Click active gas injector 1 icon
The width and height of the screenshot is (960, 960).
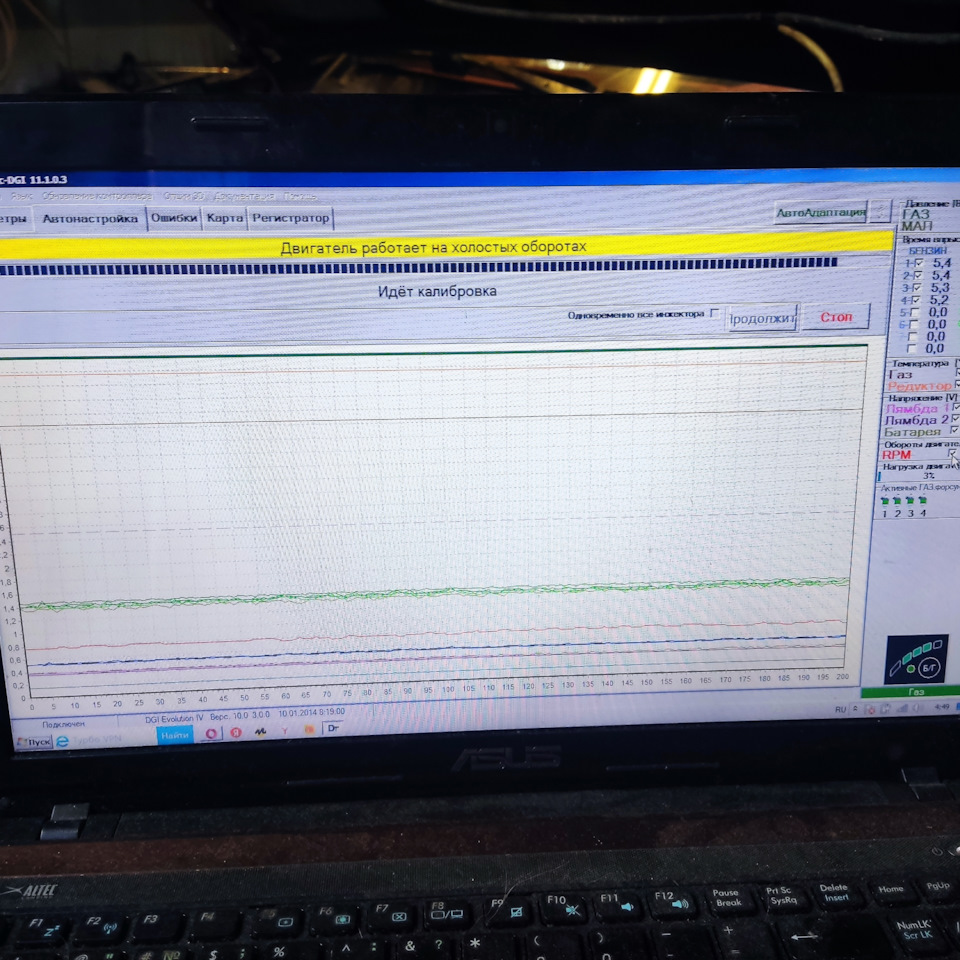pyautogui.click(x=885, y=501)
